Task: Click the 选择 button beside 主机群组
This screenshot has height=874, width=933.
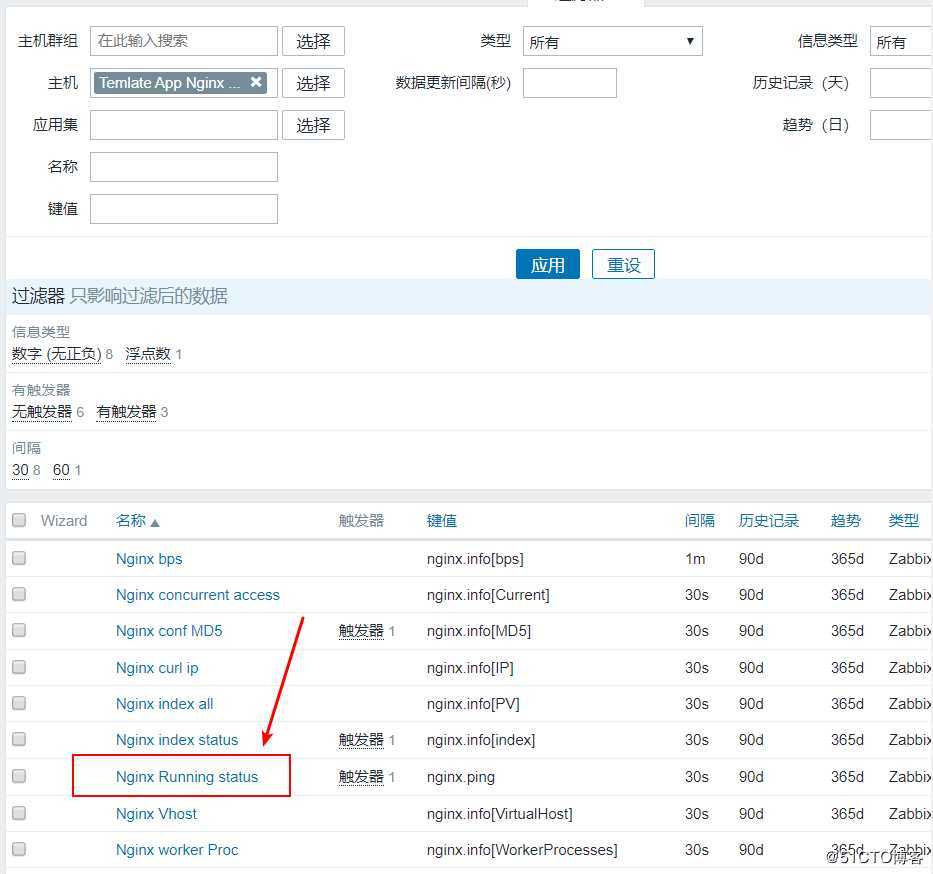Action: click(x=313, y=41)
